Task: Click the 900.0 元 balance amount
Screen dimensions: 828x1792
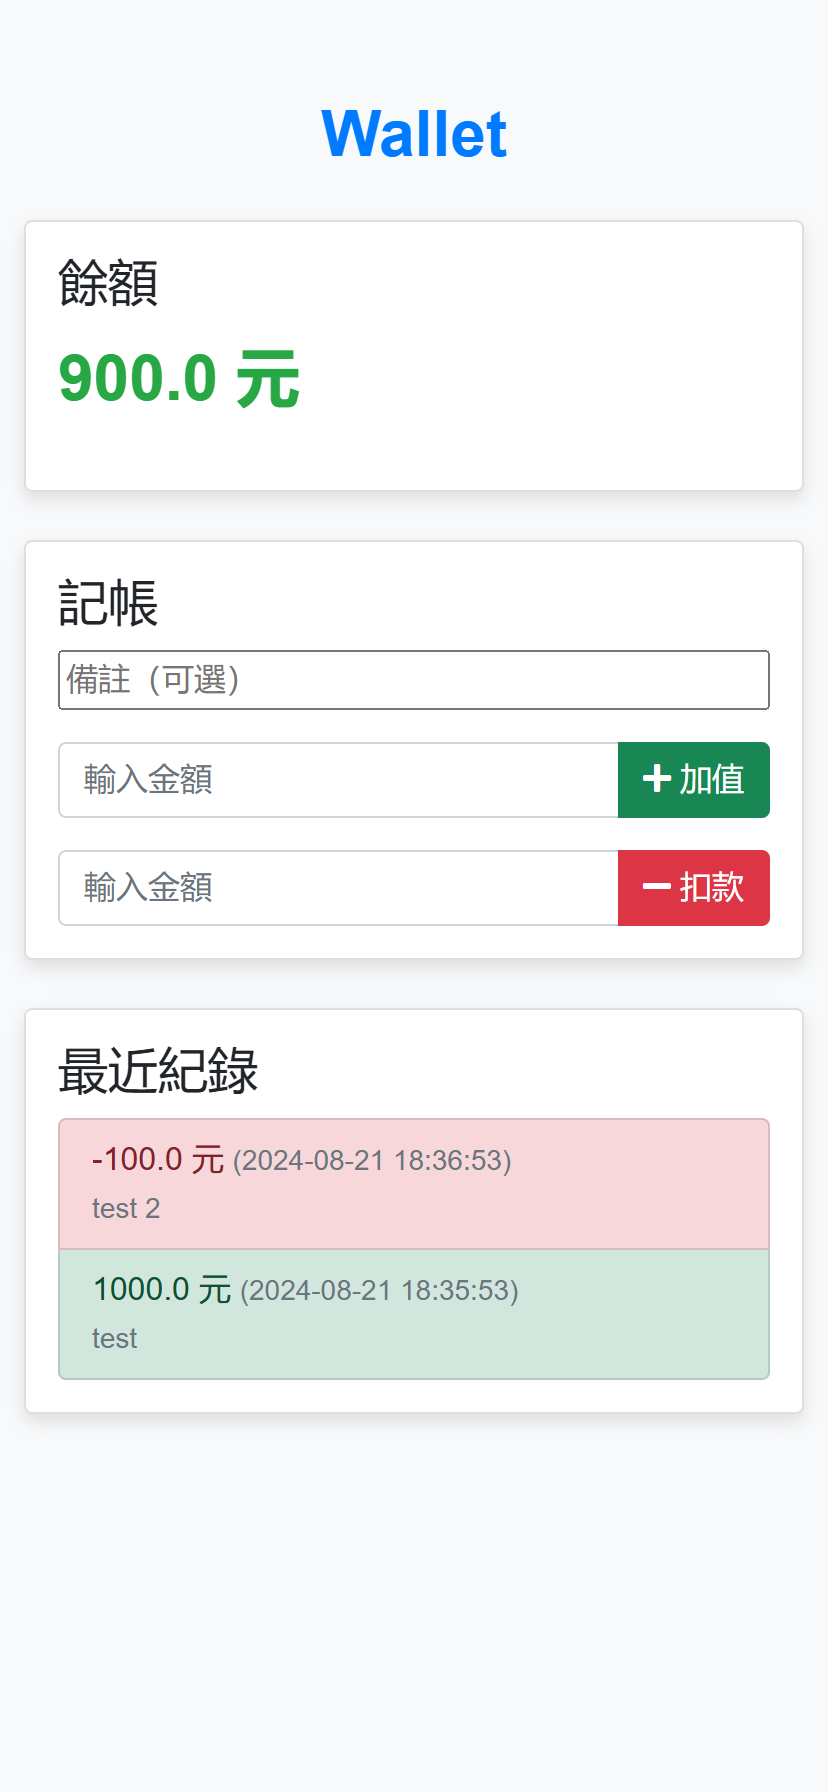Action: pos(179,378)
